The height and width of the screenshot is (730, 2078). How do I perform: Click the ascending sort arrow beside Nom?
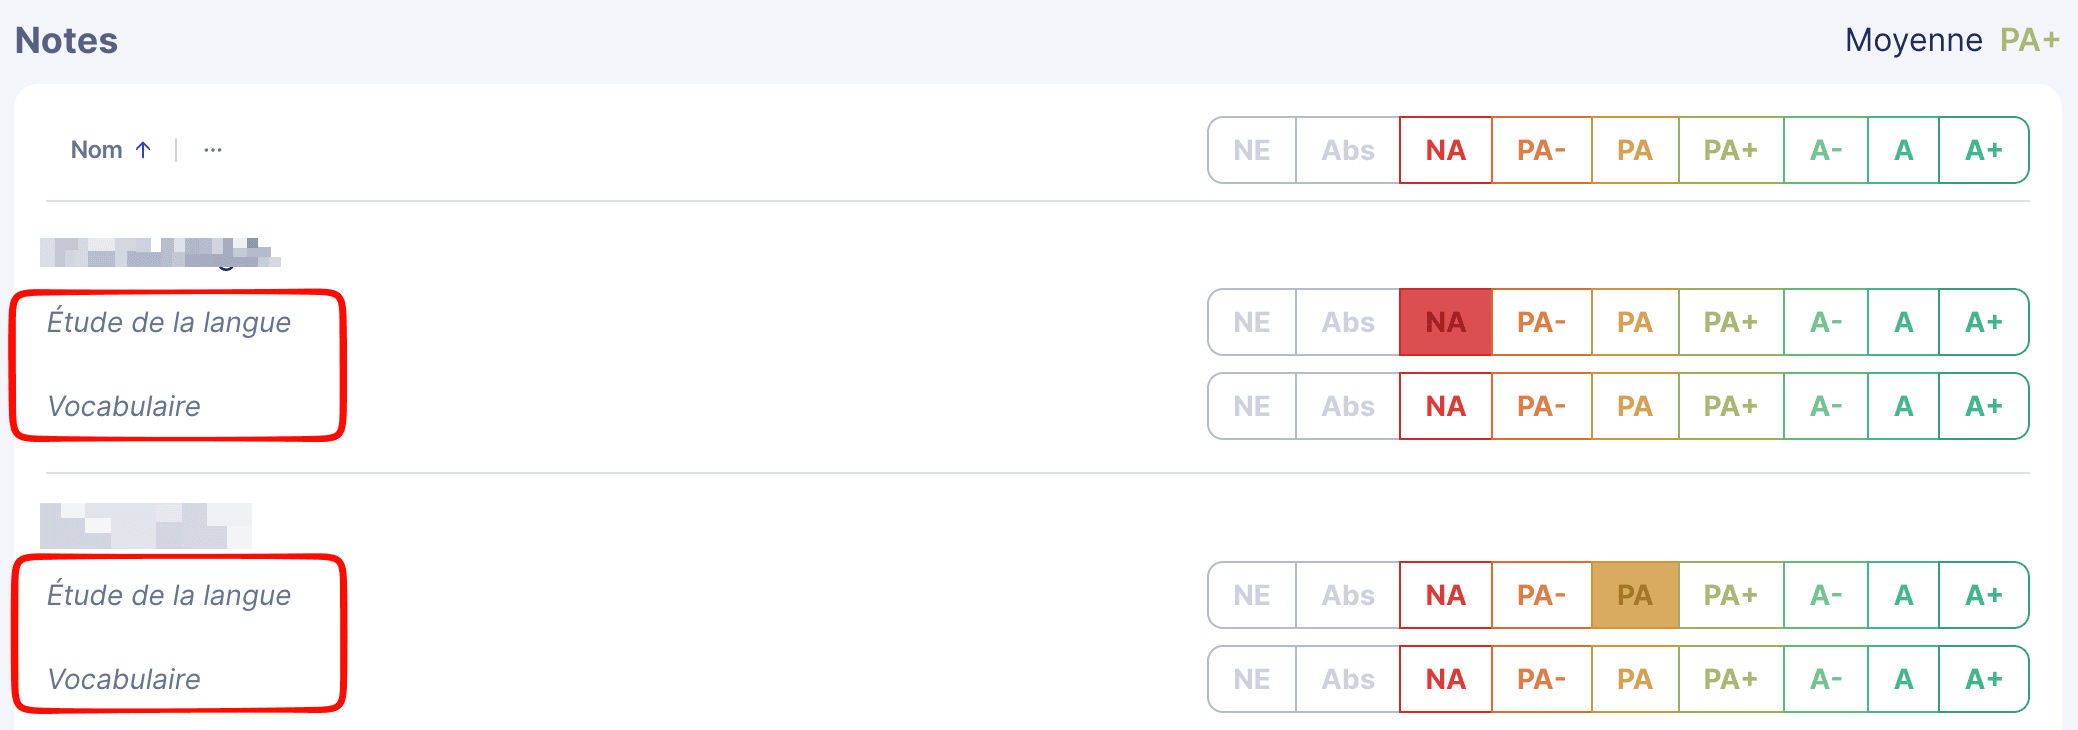(143, 150)
